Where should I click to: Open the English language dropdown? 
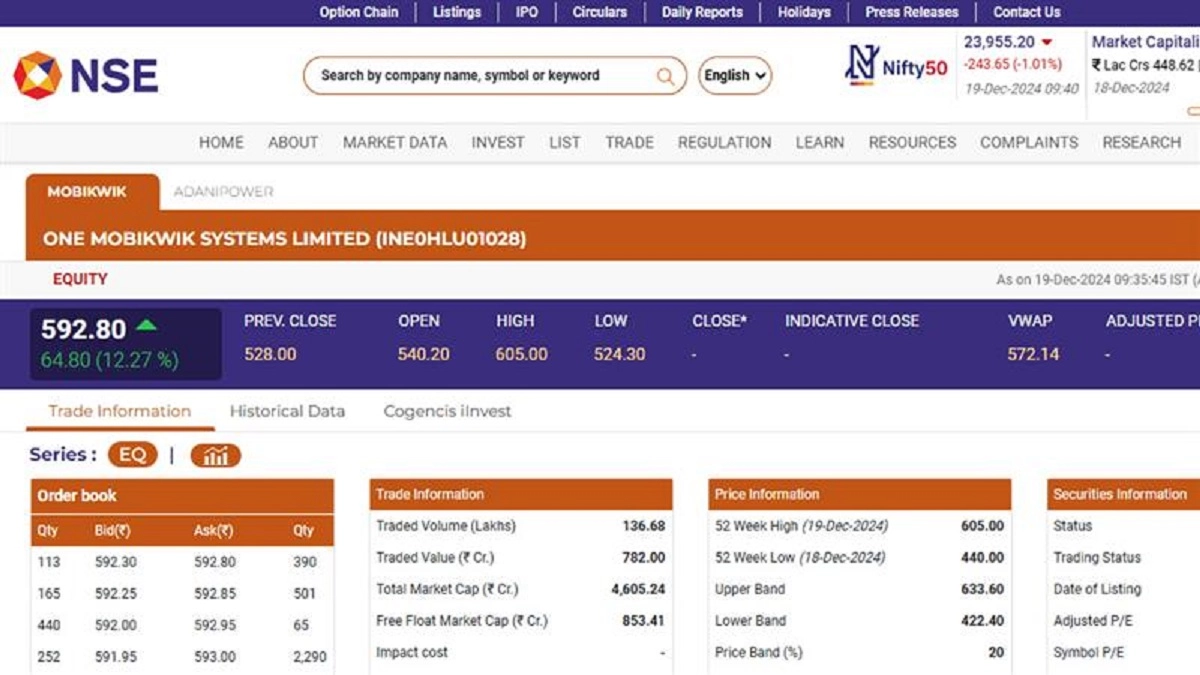(735, 76)
